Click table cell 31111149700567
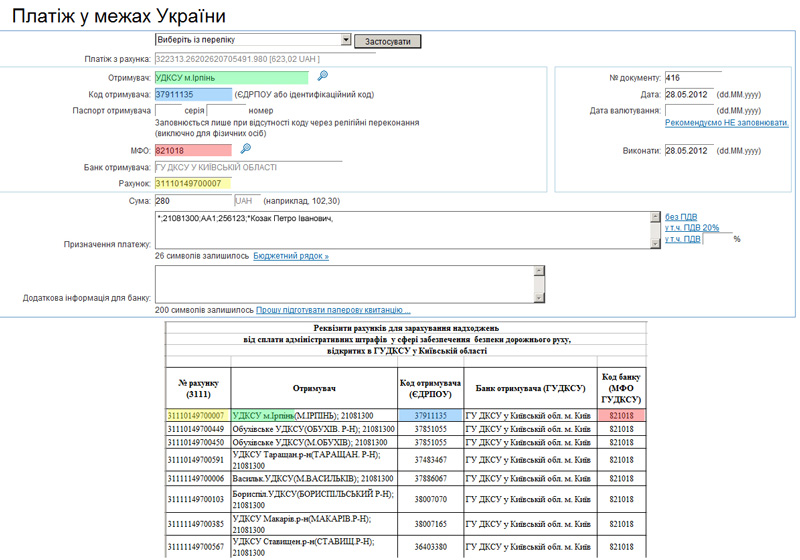The image size is (800, 560). click(x=198, y=546)
